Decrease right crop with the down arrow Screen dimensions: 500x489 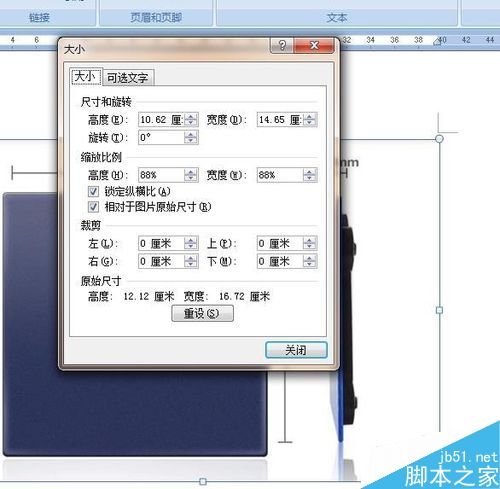click(191, 265)
